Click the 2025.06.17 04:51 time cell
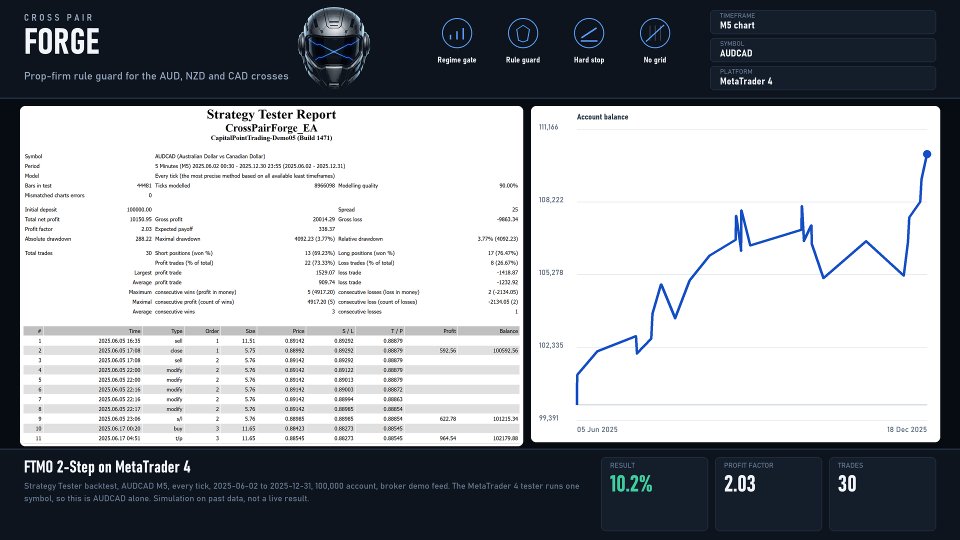960x540 pixels. pos(119,438)
